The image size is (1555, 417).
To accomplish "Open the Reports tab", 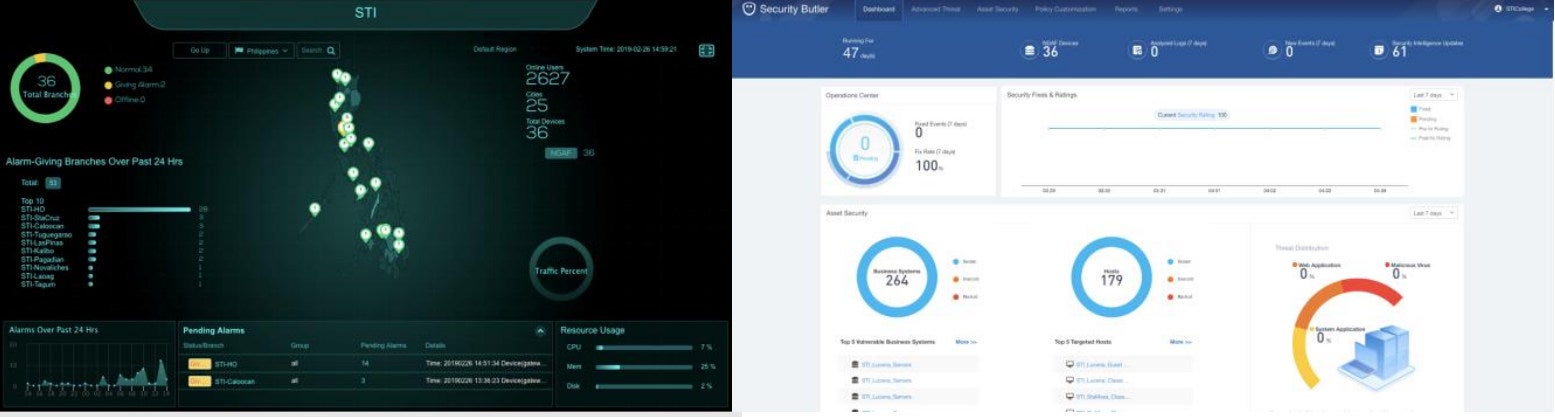I will (x=1125, y=9).
